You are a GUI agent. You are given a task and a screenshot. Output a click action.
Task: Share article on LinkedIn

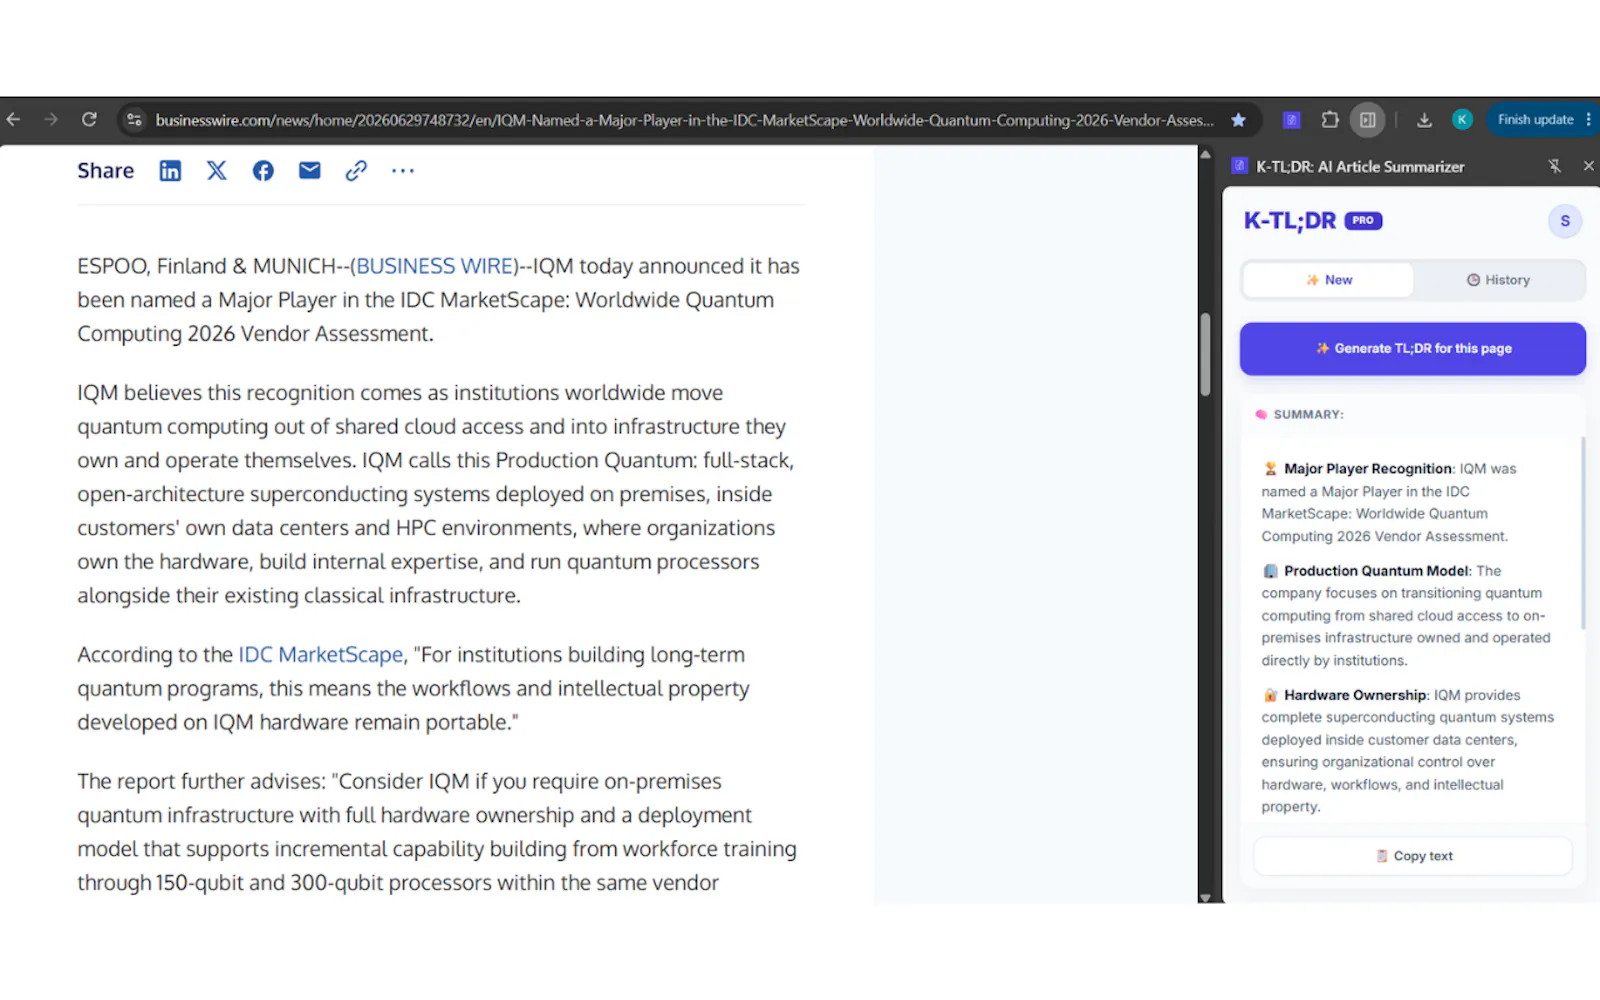coord(170,171)
